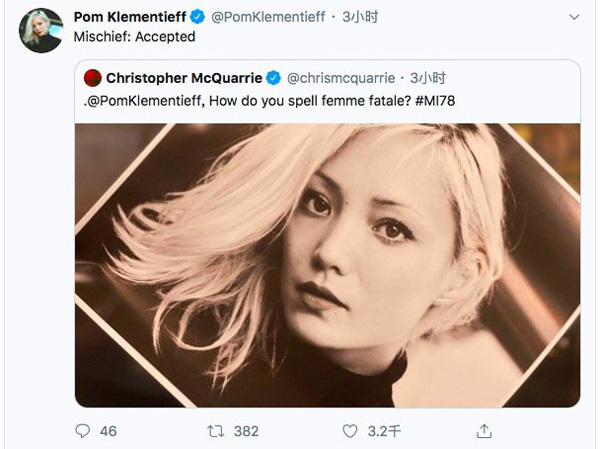600x449 pixels.
Task: Click the retweet arrows icon
Action: click(215, 431)
